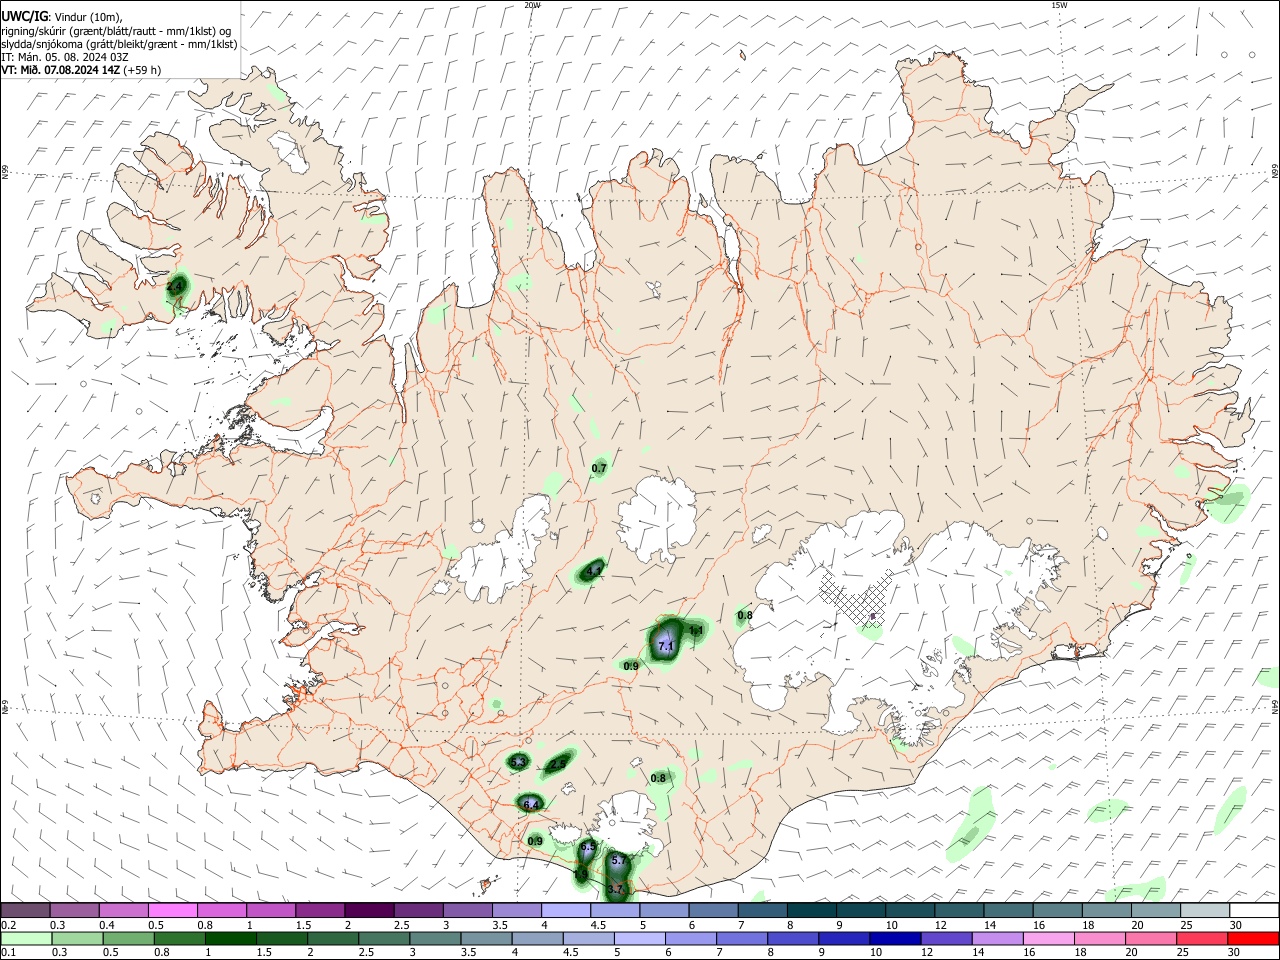
Task: Pick the bright pink 0.5–0.8 snow legend swatch
Action: click(172, 911)
